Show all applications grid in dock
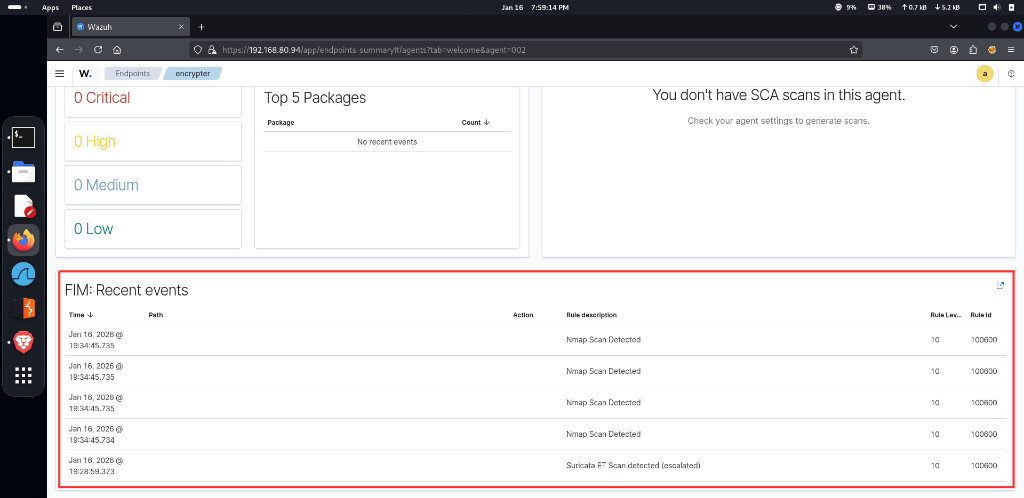1024x498 pixels. pos(24,375)
